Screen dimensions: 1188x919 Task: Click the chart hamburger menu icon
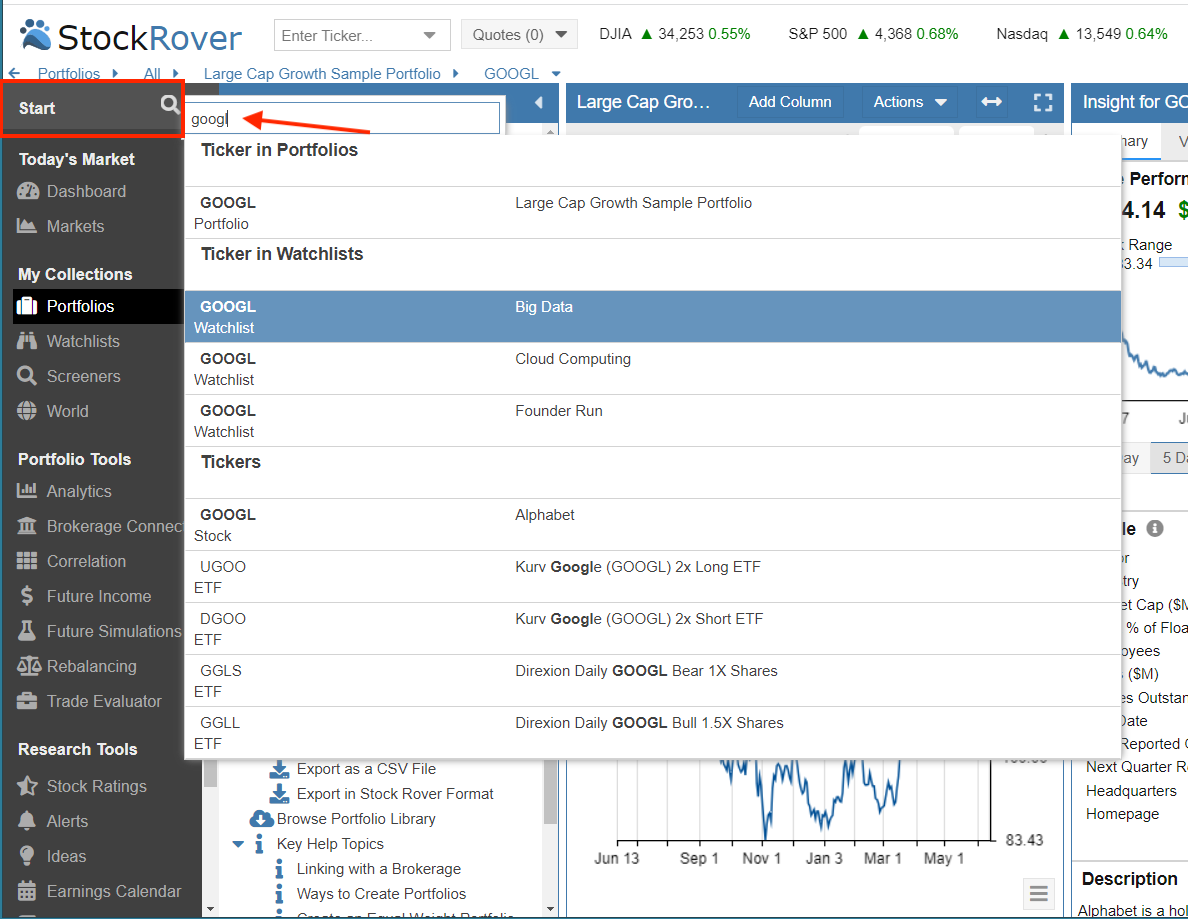click(x=1039, y=894)
